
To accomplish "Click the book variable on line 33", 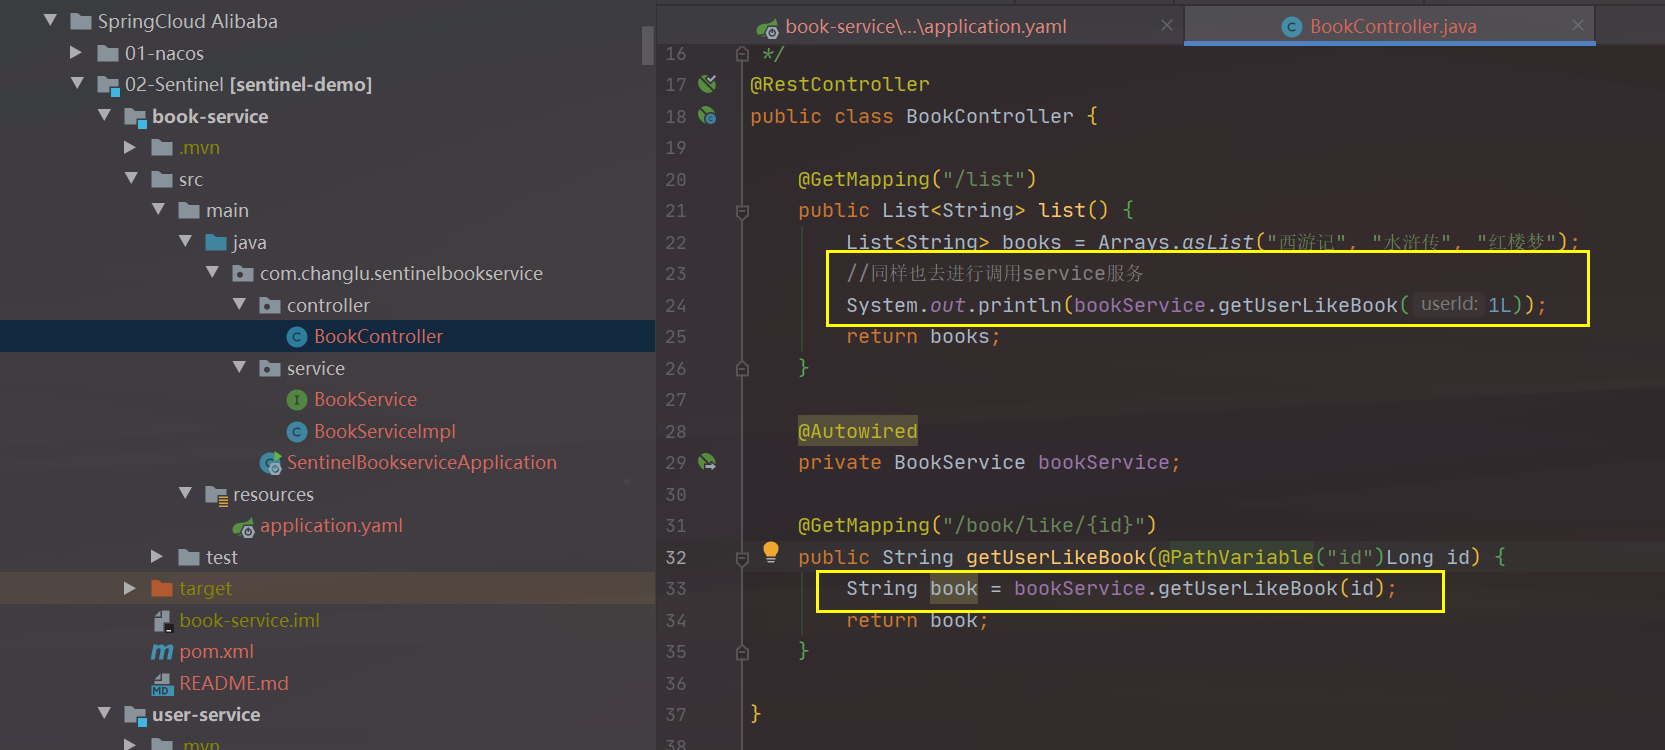I will tap(954, 588).
